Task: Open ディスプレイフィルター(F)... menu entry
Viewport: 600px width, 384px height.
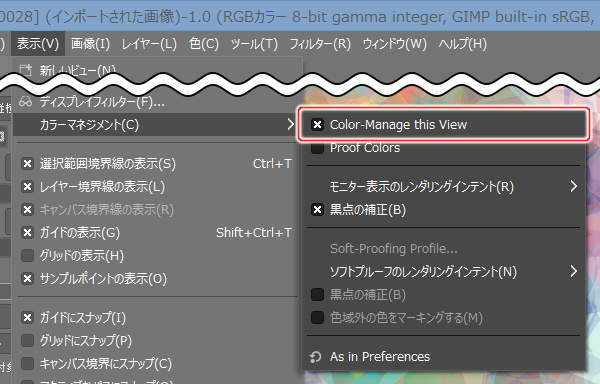Action: (102, 102)
